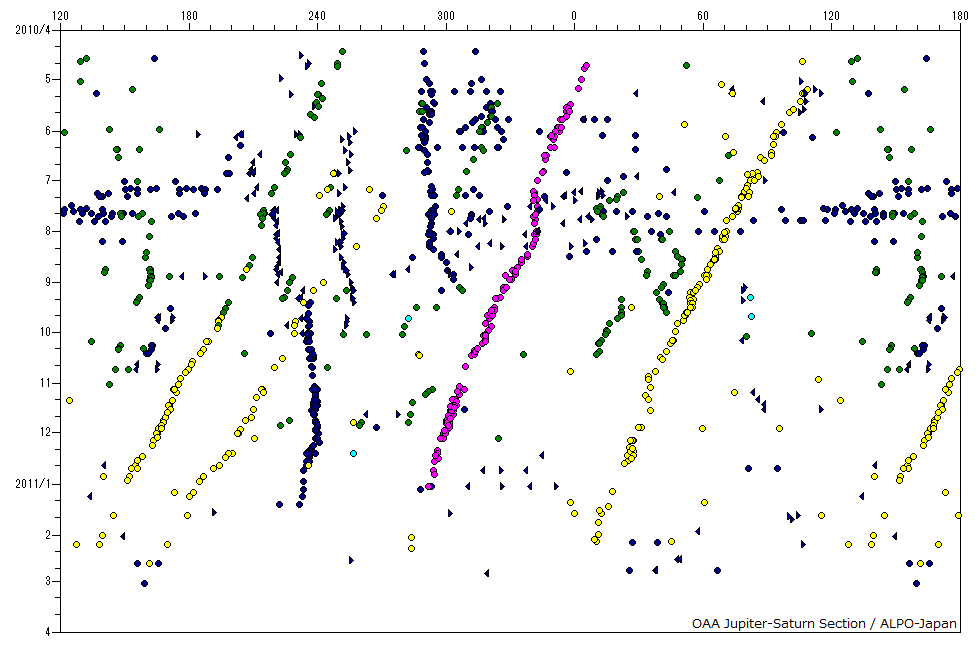Click the month "12" label on left axis

(x=45, y=432)
